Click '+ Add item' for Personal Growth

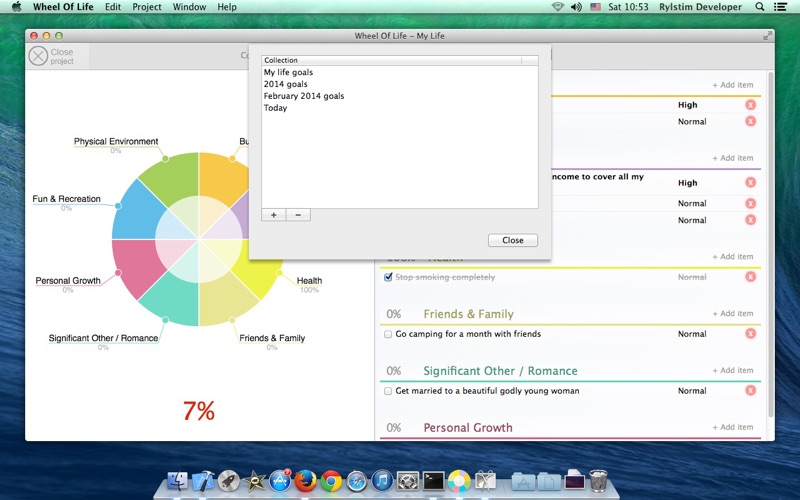(x=733, y=427)
